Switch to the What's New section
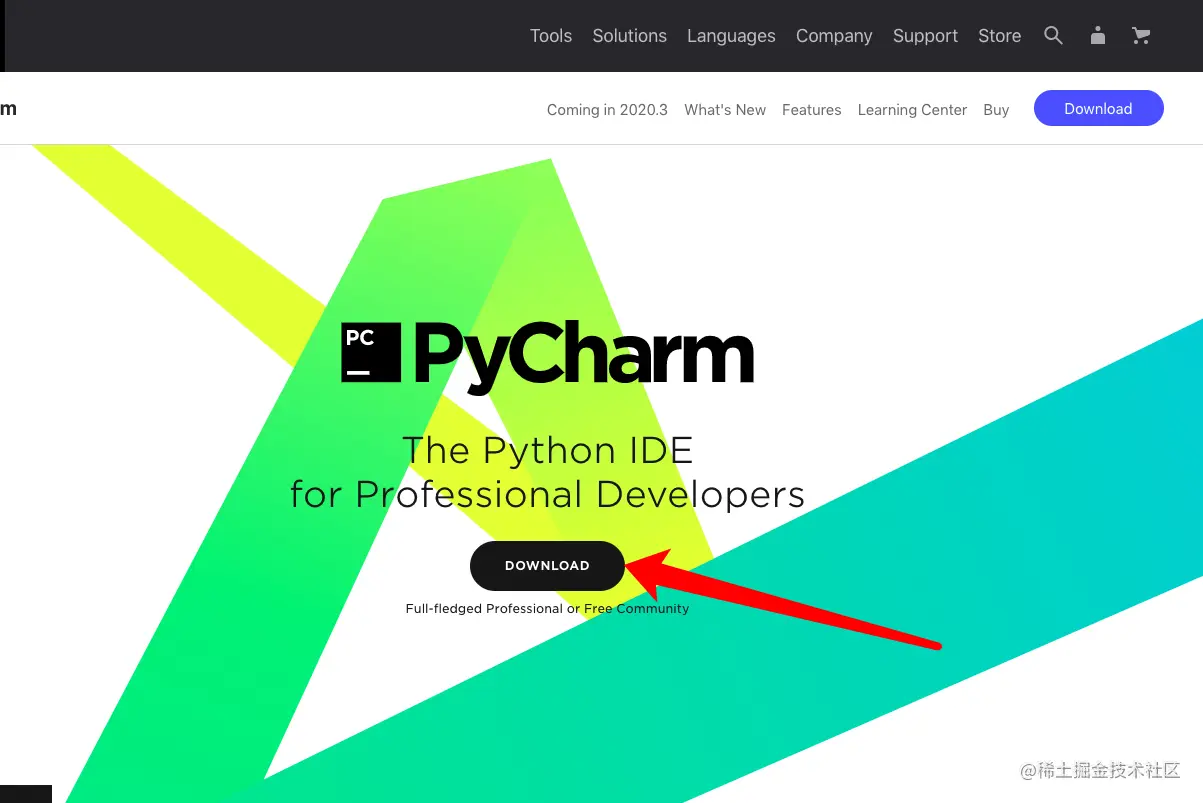This screenshot has height=803, width=1203. point(725,110)
